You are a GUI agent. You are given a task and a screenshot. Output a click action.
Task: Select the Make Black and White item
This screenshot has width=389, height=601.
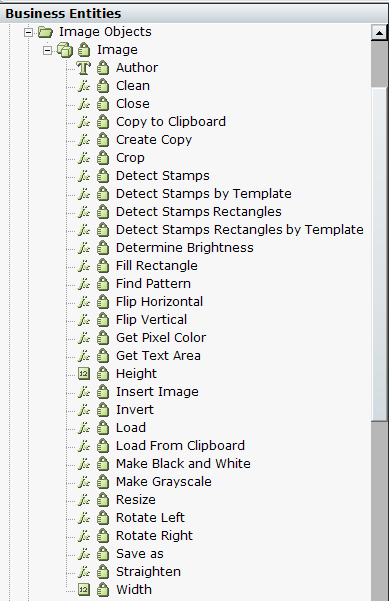pos(183,463)
